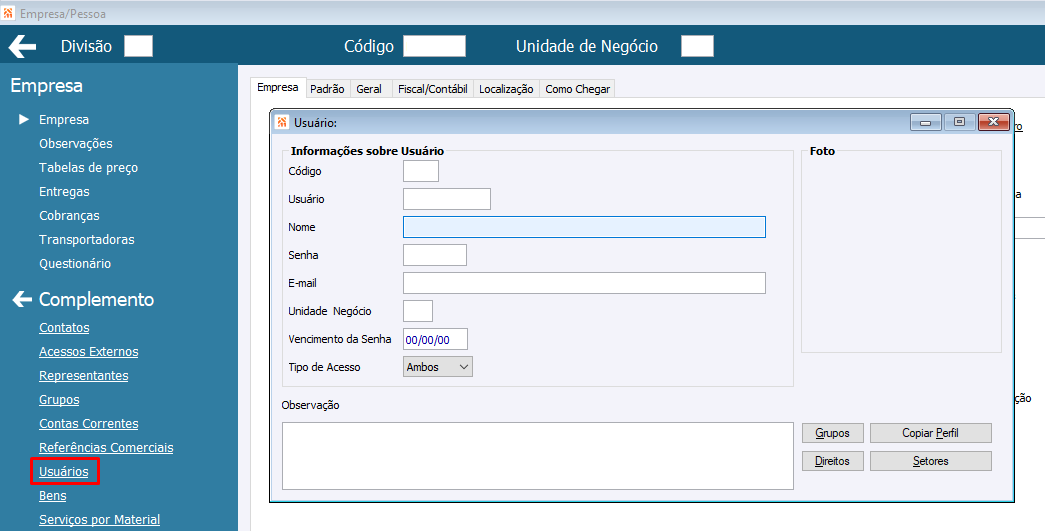Select Tabelas de preço in sidebar
Image resolution: width=1045 pixels, height=531 pixels.
[88, 168]
